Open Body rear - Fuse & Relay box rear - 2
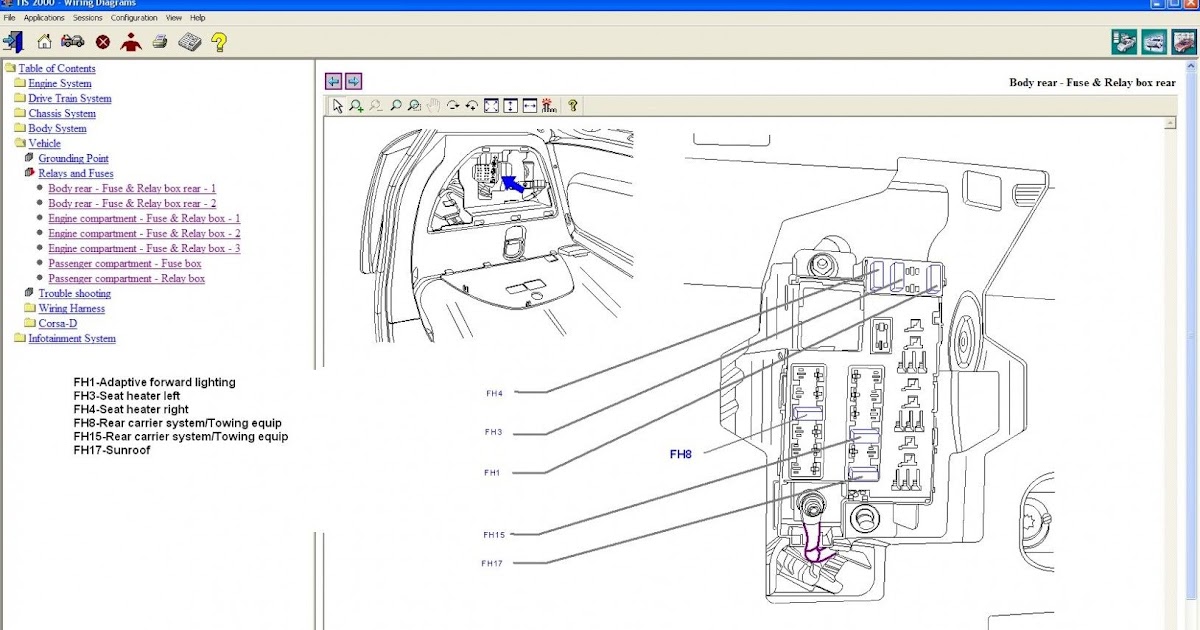The height and width of the screenshot is (630, 1200). [x=132, y=203]
